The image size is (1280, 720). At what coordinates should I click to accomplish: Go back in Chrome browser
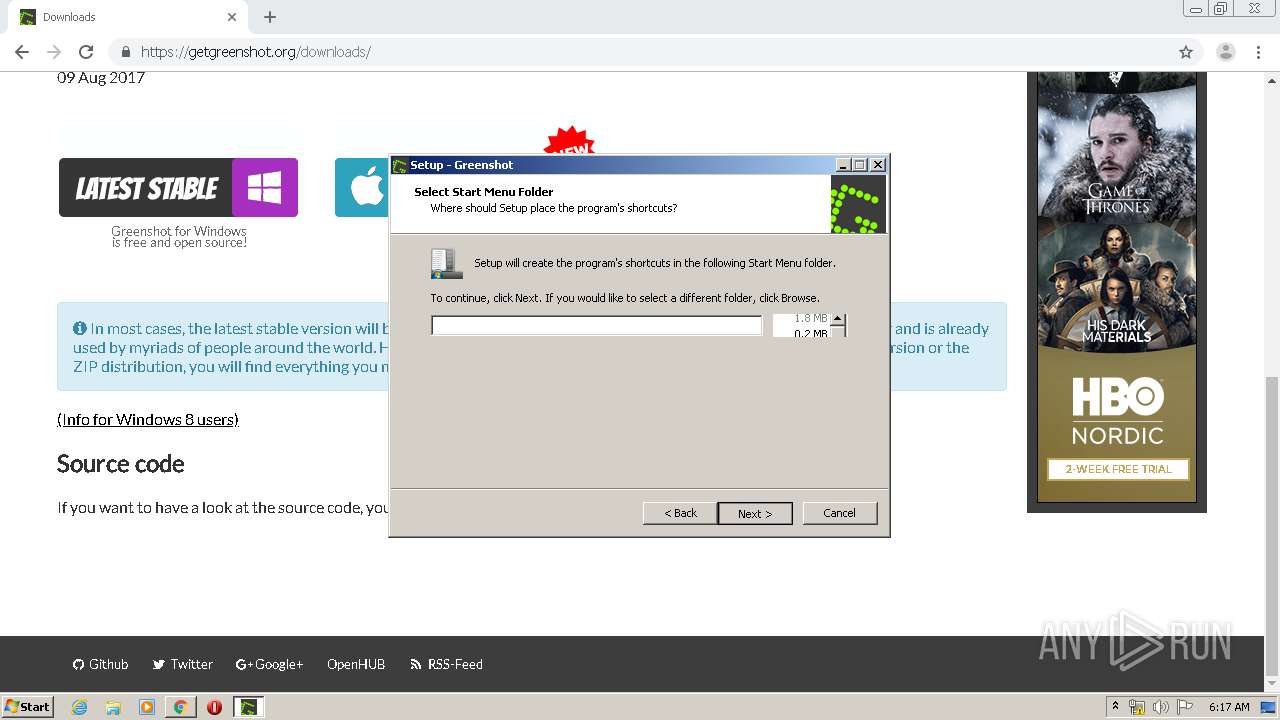click(x=22, y=52)
